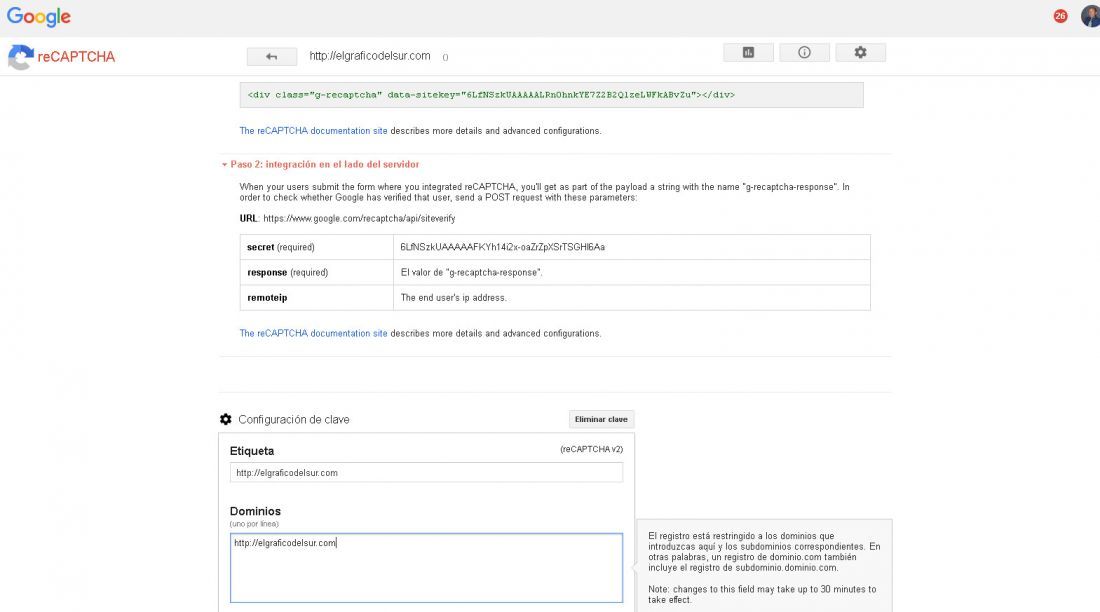
Task: Click the Etiqueta heading label
Action: point(252,451)
